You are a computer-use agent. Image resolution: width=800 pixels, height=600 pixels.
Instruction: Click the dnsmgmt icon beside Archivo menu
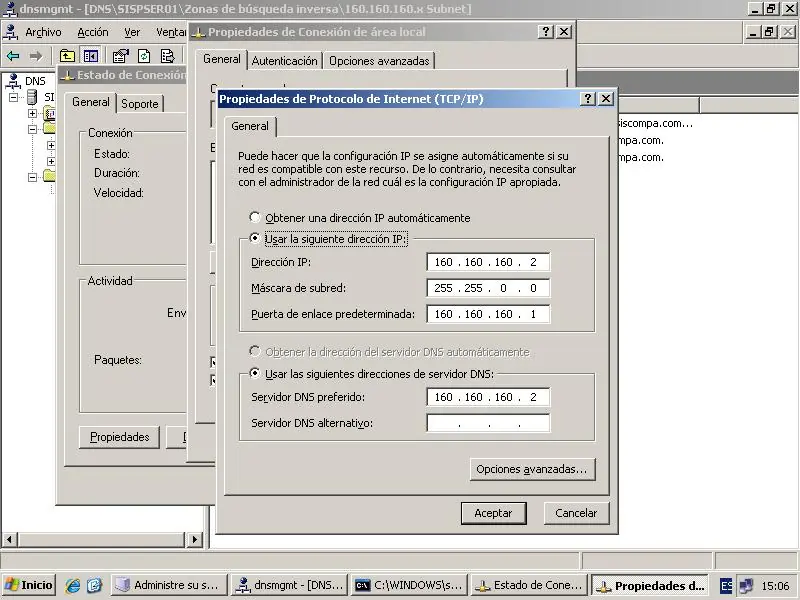pyautogui.click(x=10, y=32)
